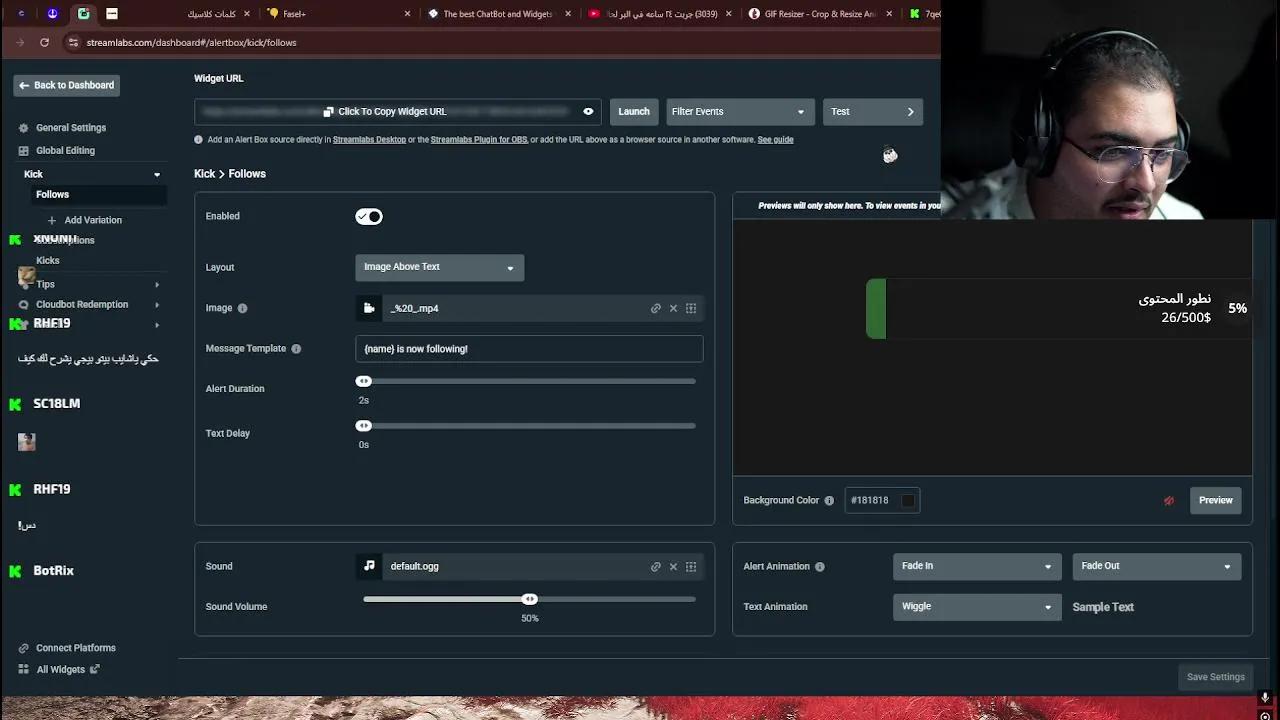Click Add Variation in sidebar

(x=93, y=220)
